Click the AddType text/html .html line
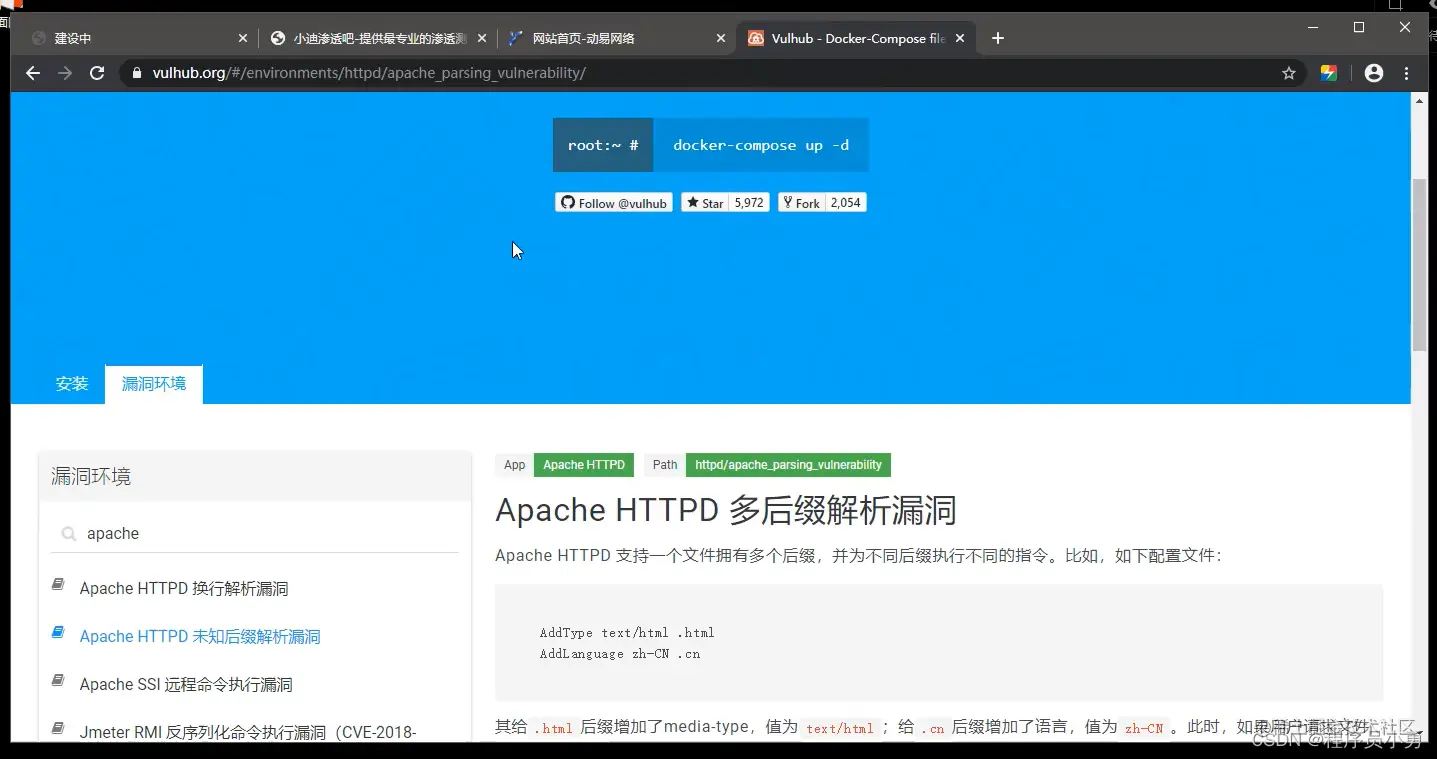Viewport: 1437px width, 759px height. click(627, 632)
